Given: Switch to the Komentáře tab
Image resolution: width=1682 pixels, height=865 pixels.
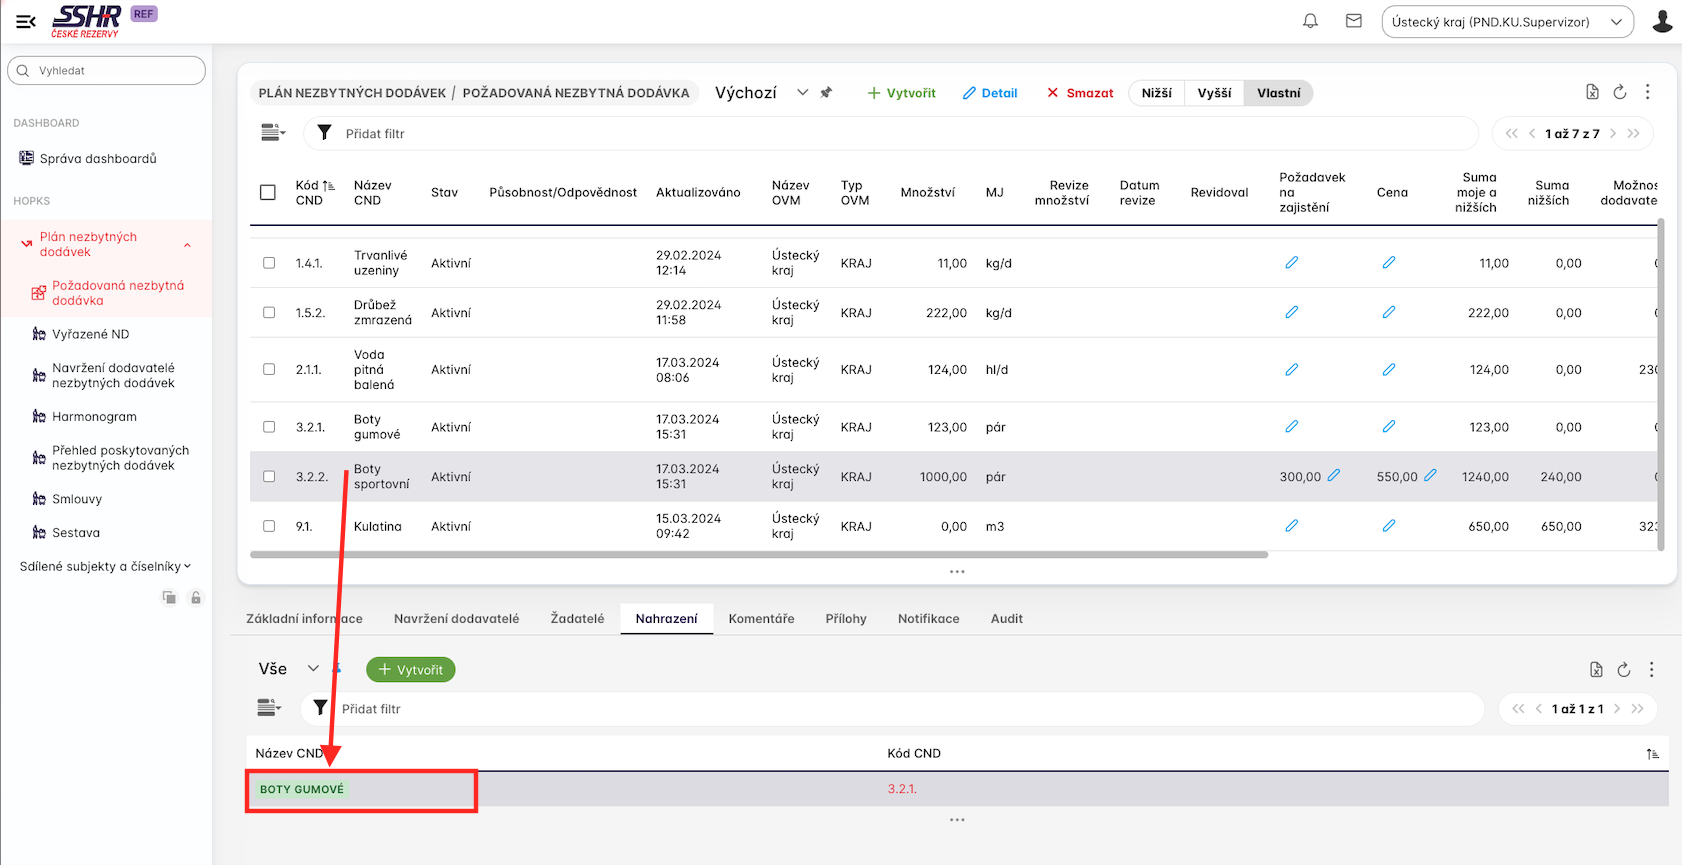Looking at the screenshot, I should 761,619.
